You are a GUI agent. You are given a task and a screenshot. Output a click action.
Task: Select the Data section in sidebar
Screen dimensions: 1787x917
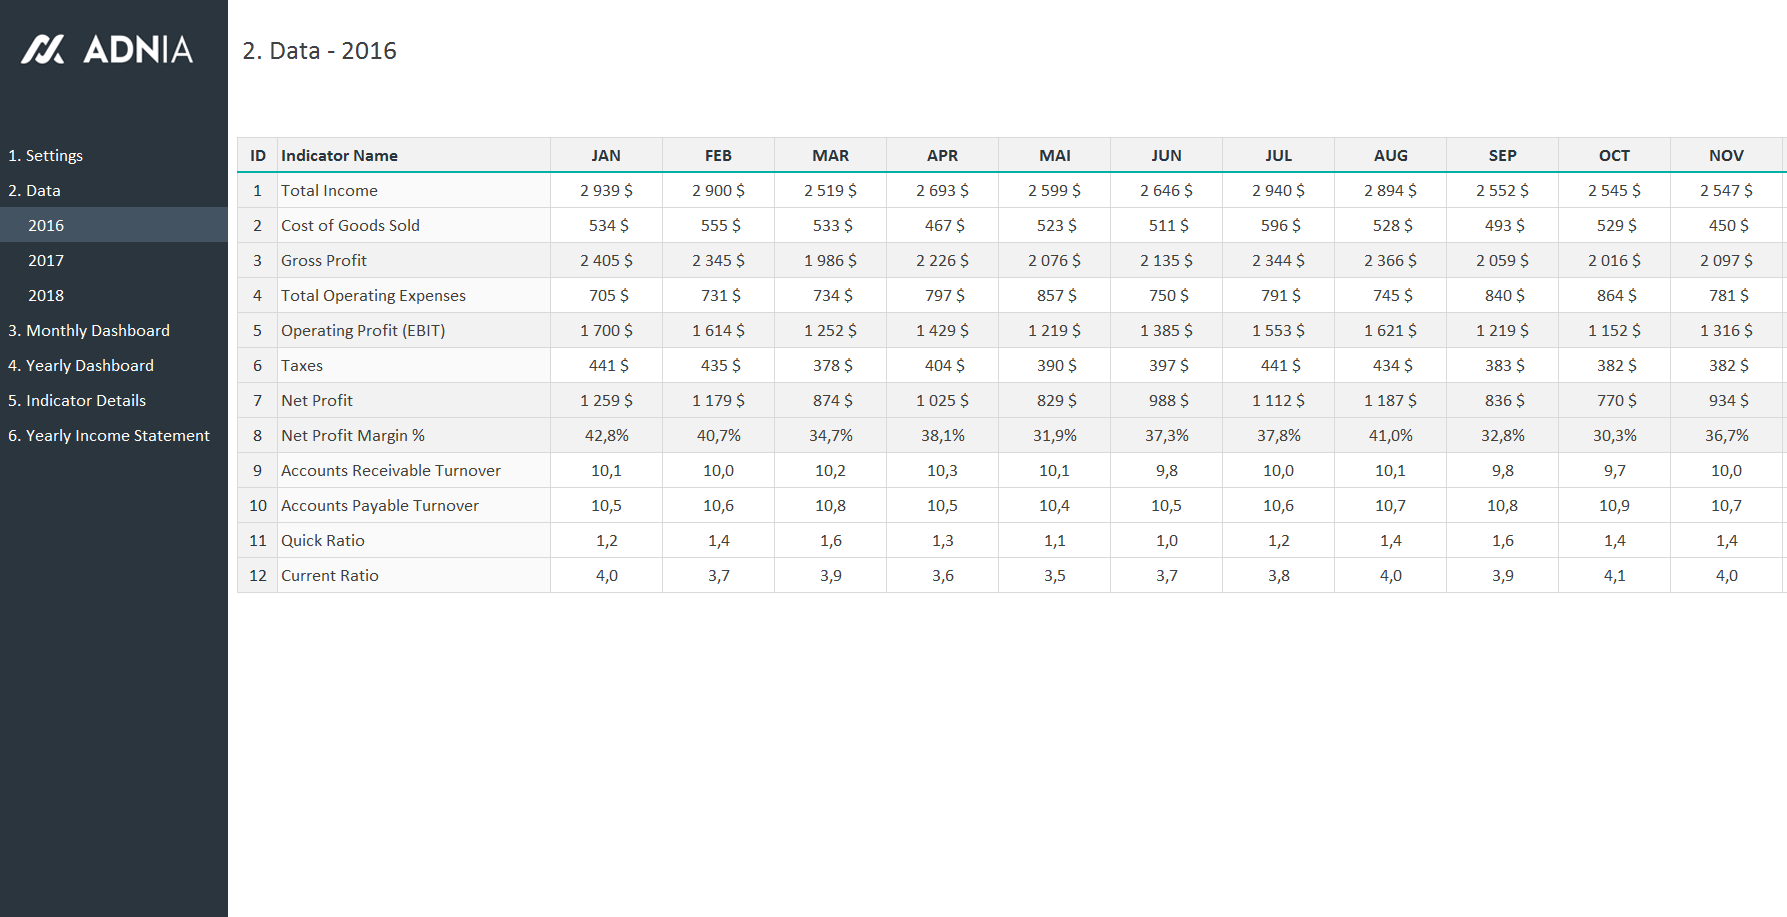tap(35, 190)
